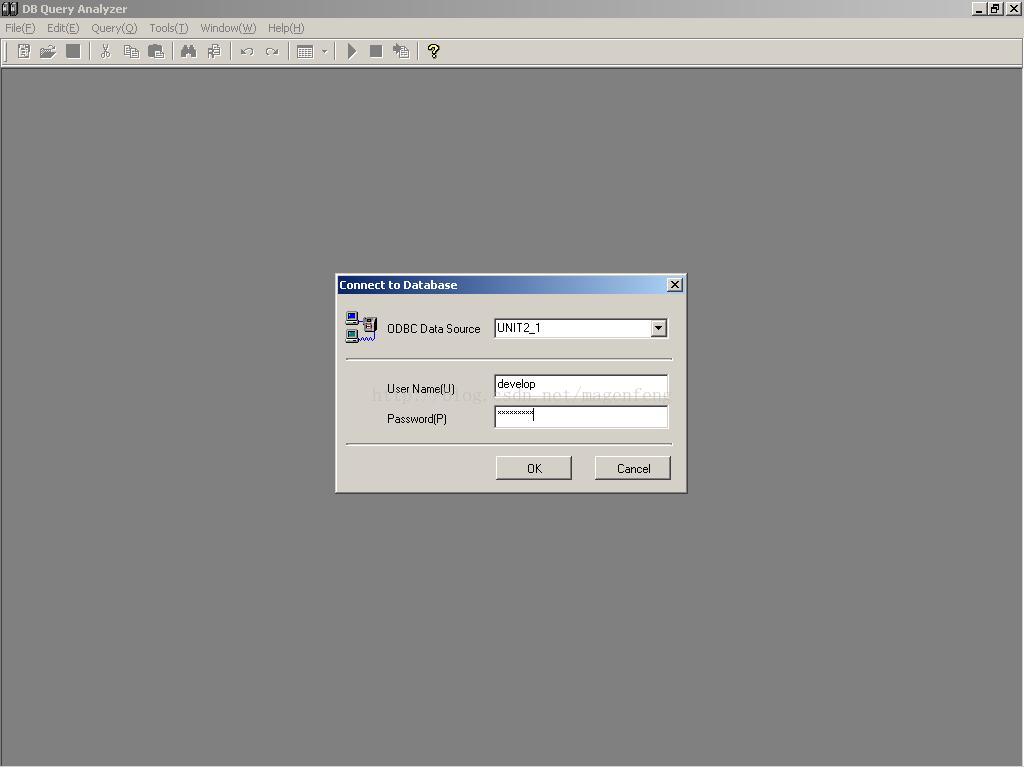Click the Open file folder icon

click(x=48, y=51)
